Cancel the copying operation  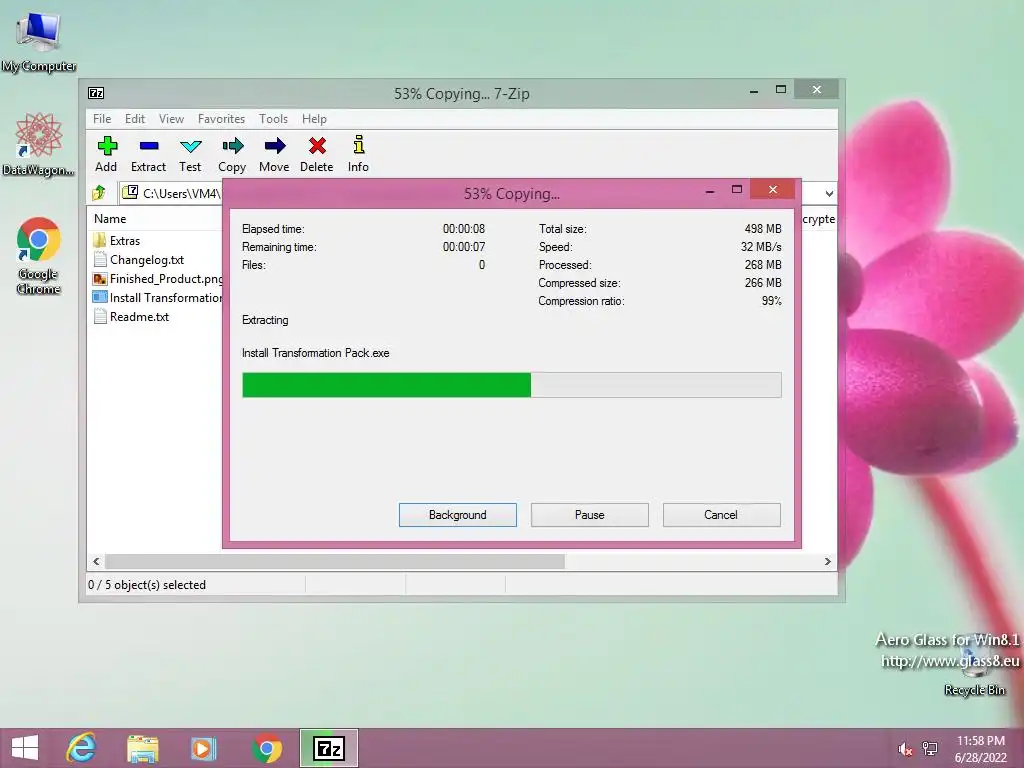pyautogui.click(x=722, y=515)
